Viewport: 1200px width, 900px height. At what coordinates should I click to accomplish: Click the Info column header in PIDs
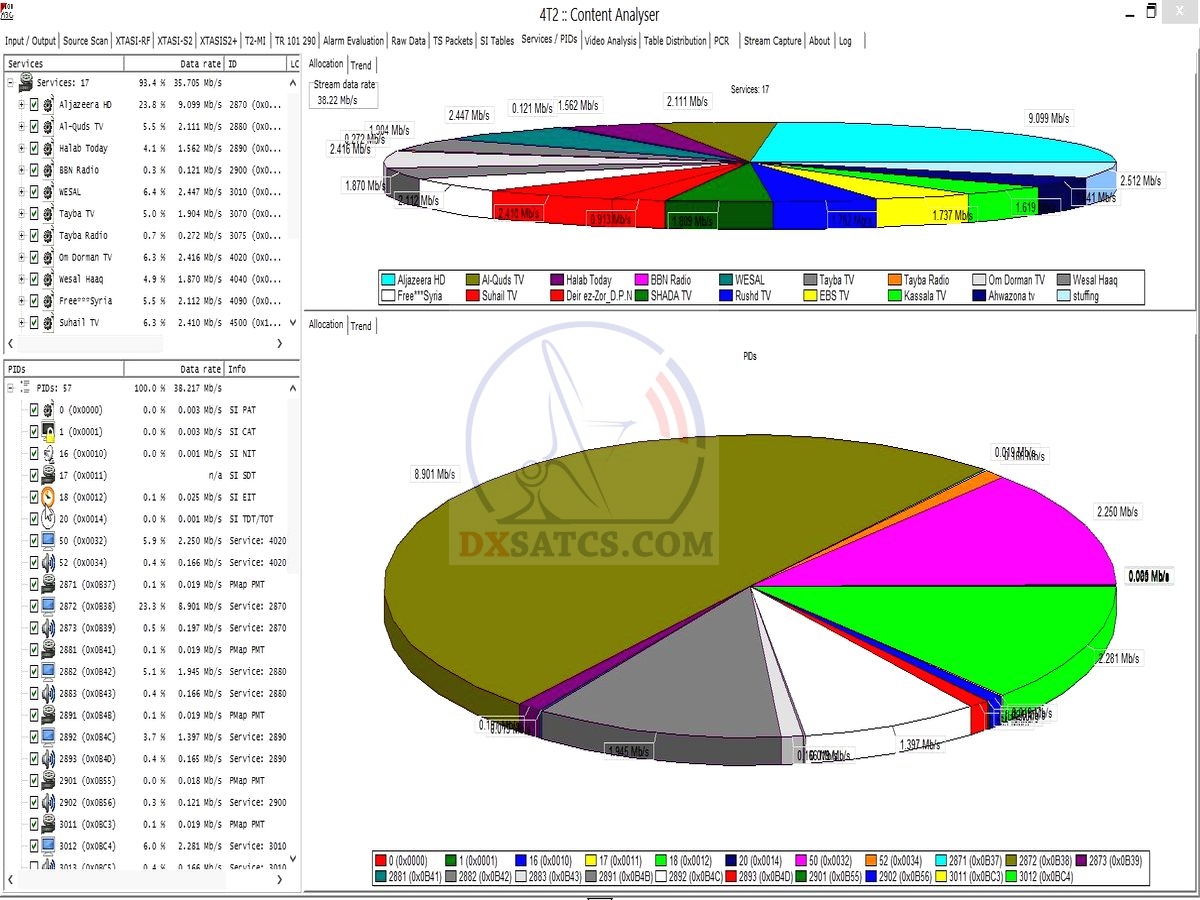(262, 369)
